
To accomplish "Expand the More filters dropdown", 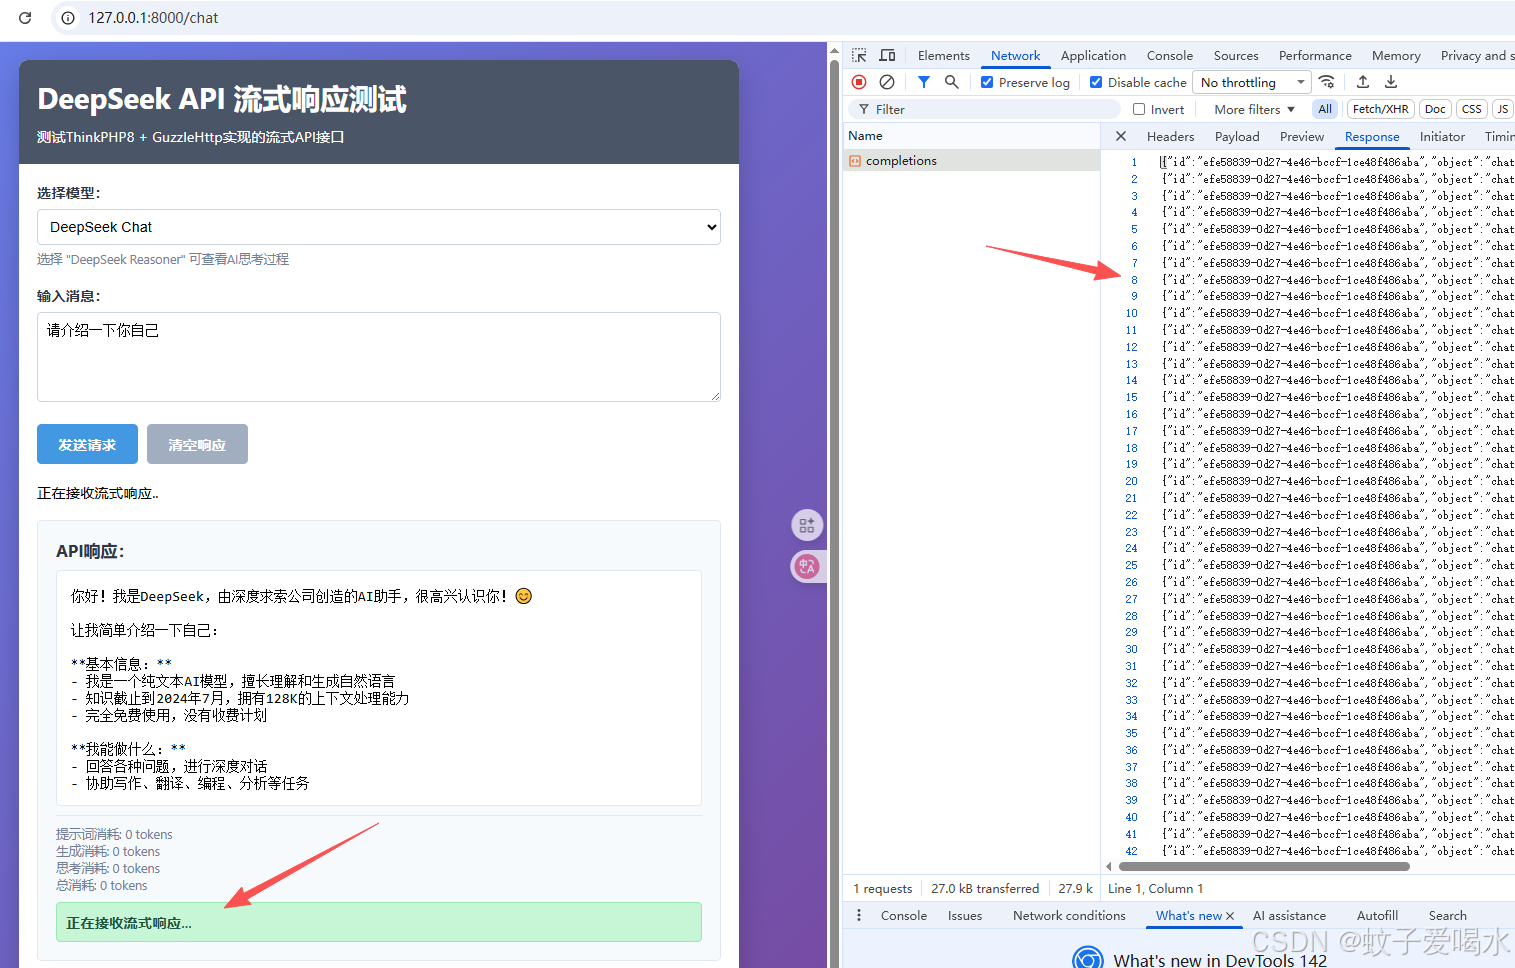I will 1254,109.
